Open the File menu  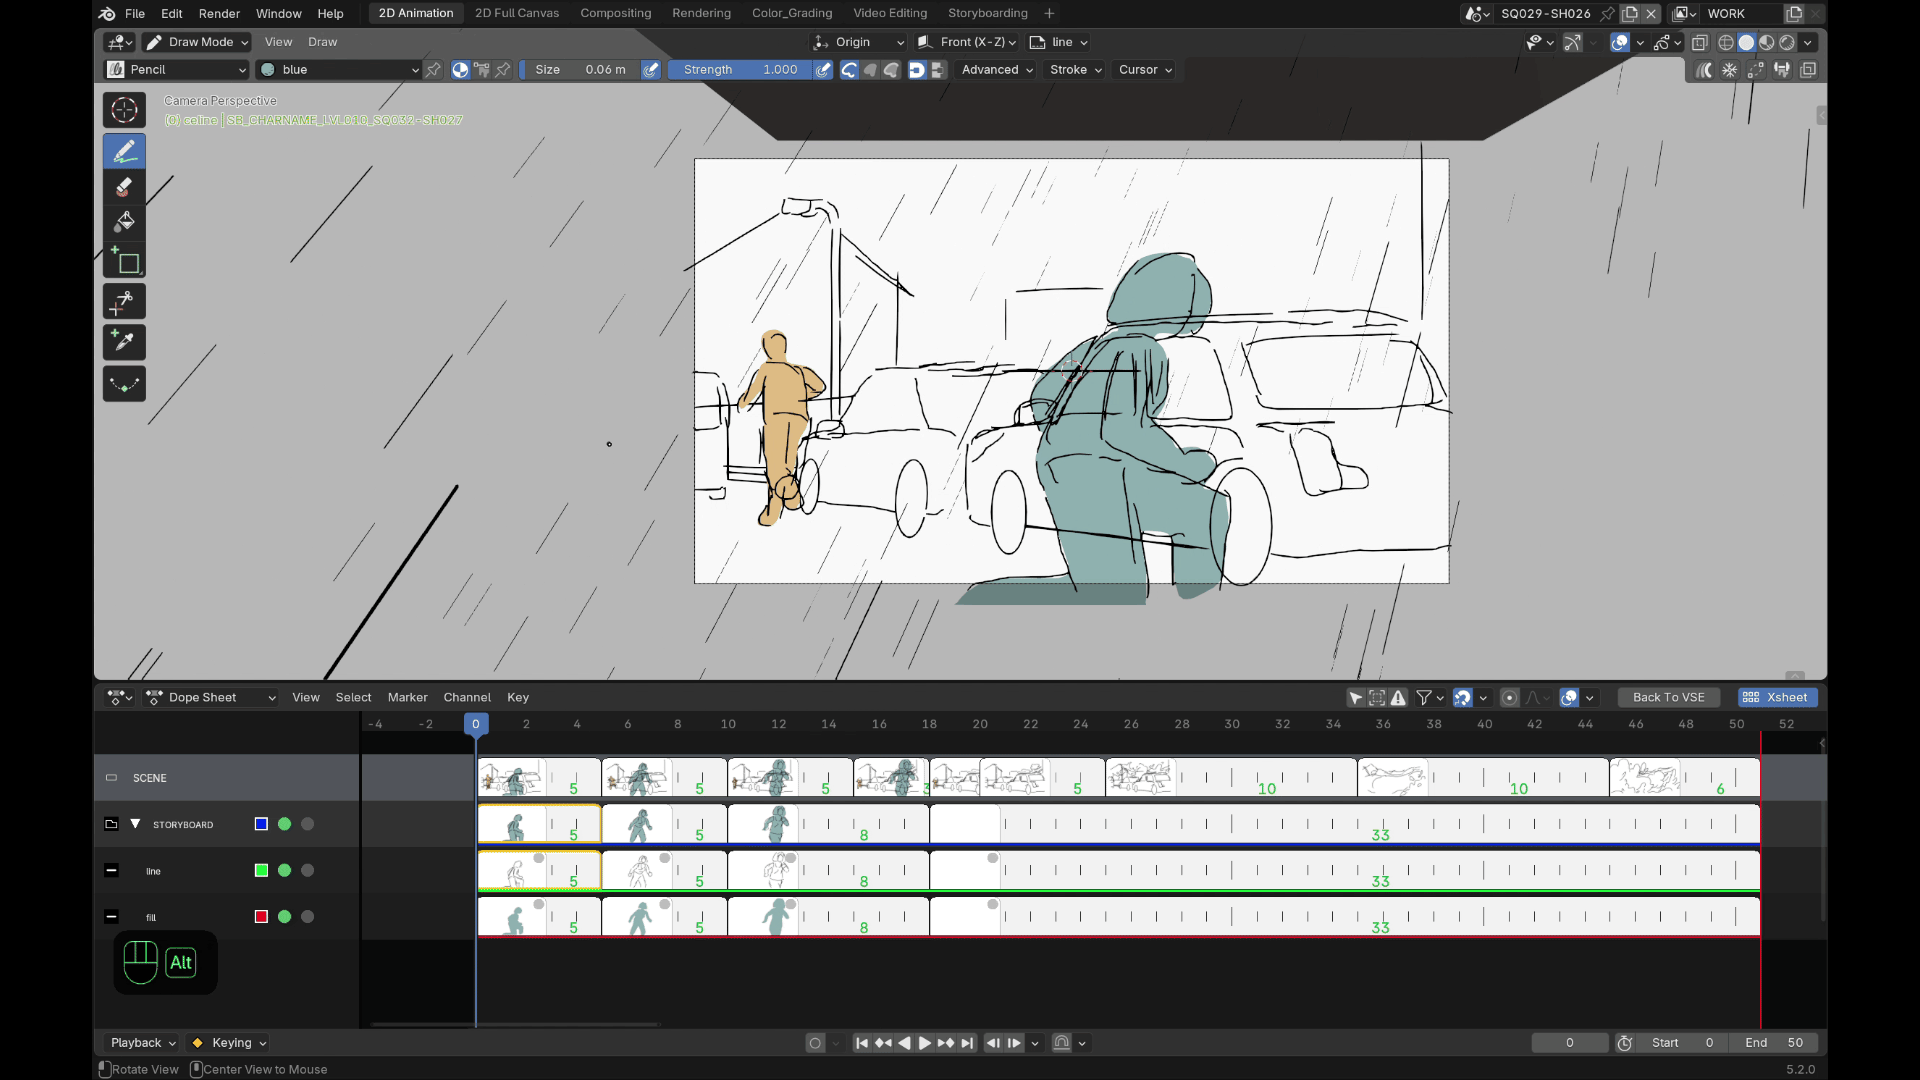[x=135, y=13]
